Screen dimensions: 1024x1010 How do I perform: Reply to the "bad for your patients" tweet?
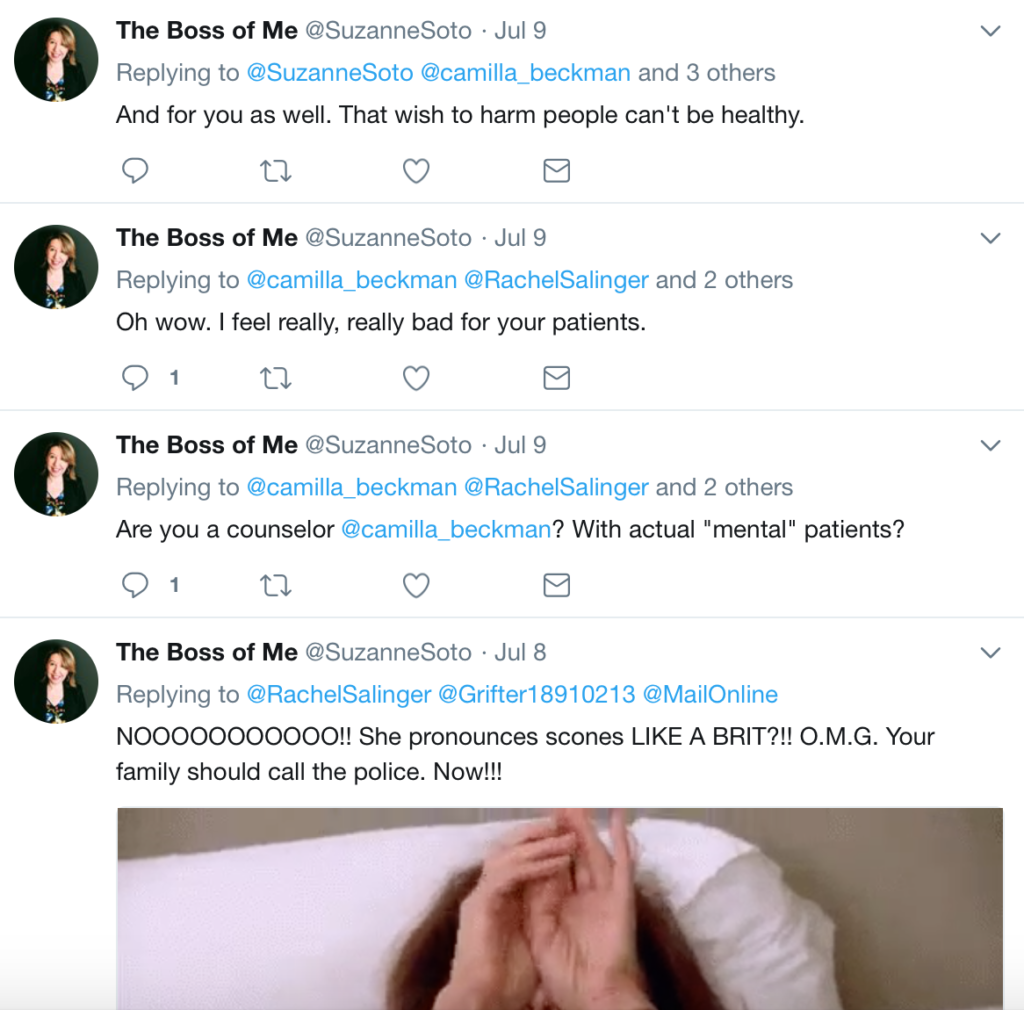(135, 378)
